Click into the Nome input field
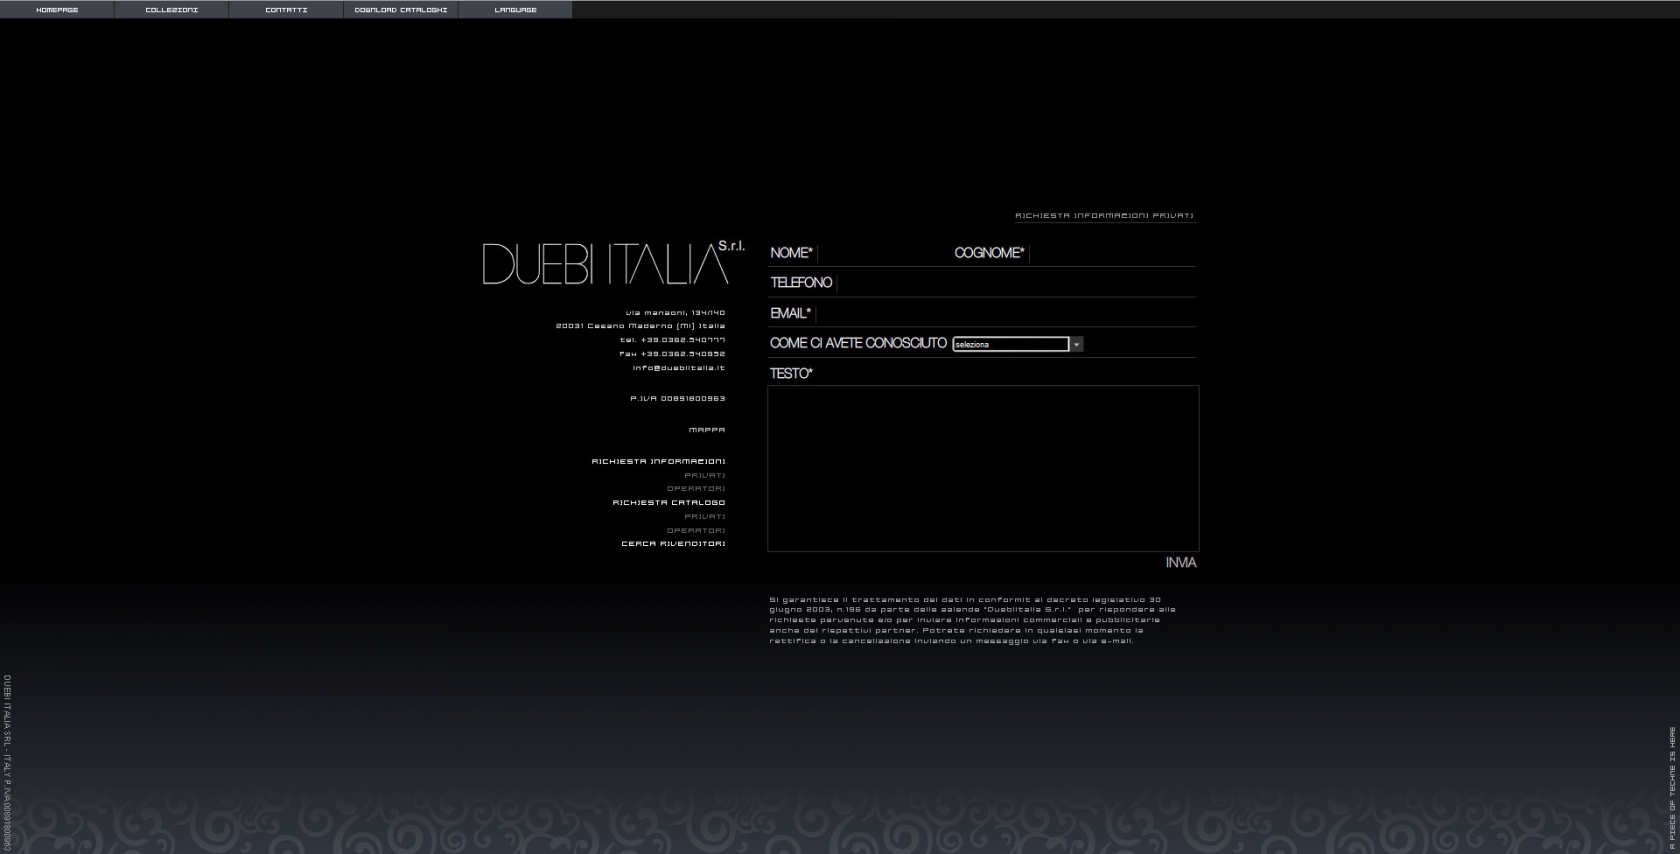1680x854 pixels. tap(882, 253)
